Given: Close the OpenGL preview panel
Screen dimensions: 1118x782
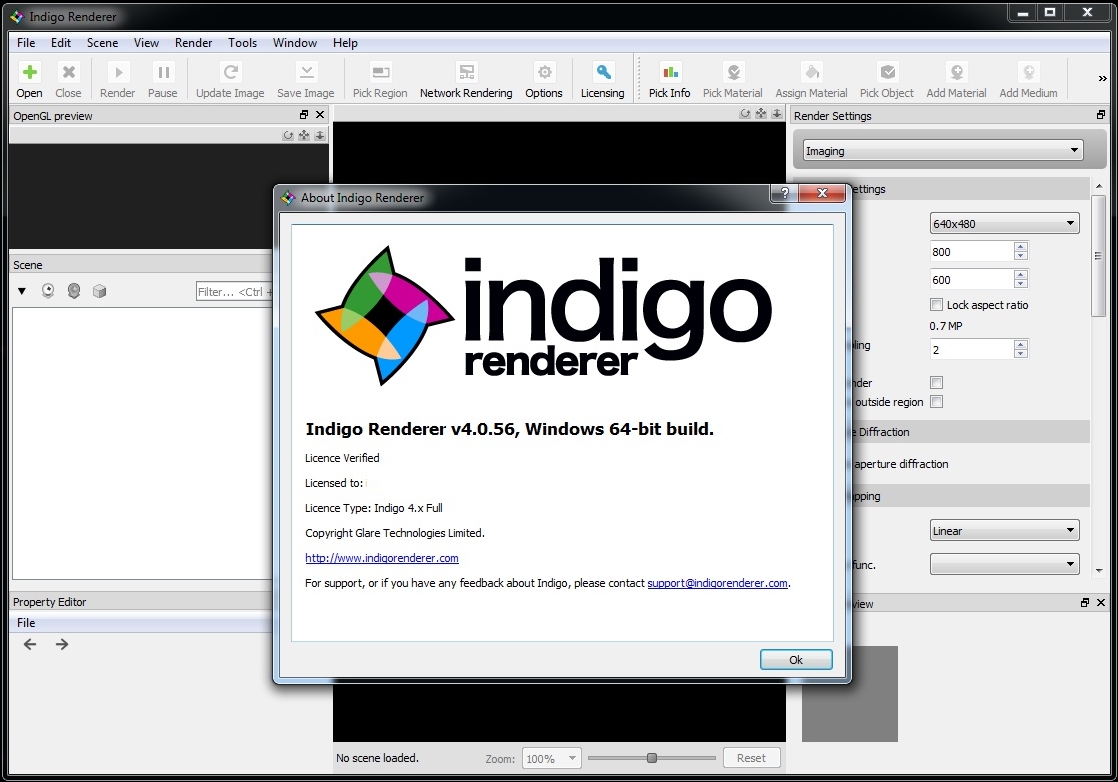Looking at the screenshot, I should point(320,115).
